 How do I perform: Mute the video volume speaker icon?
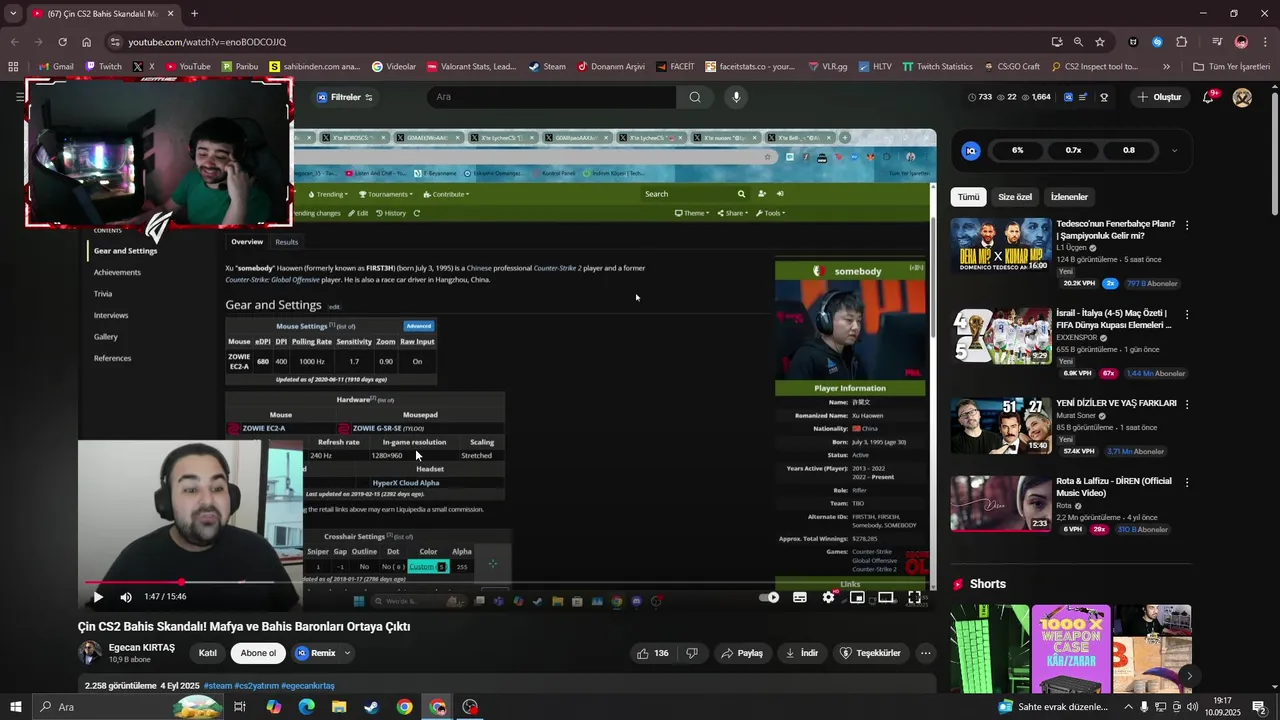tap(126, 597)
